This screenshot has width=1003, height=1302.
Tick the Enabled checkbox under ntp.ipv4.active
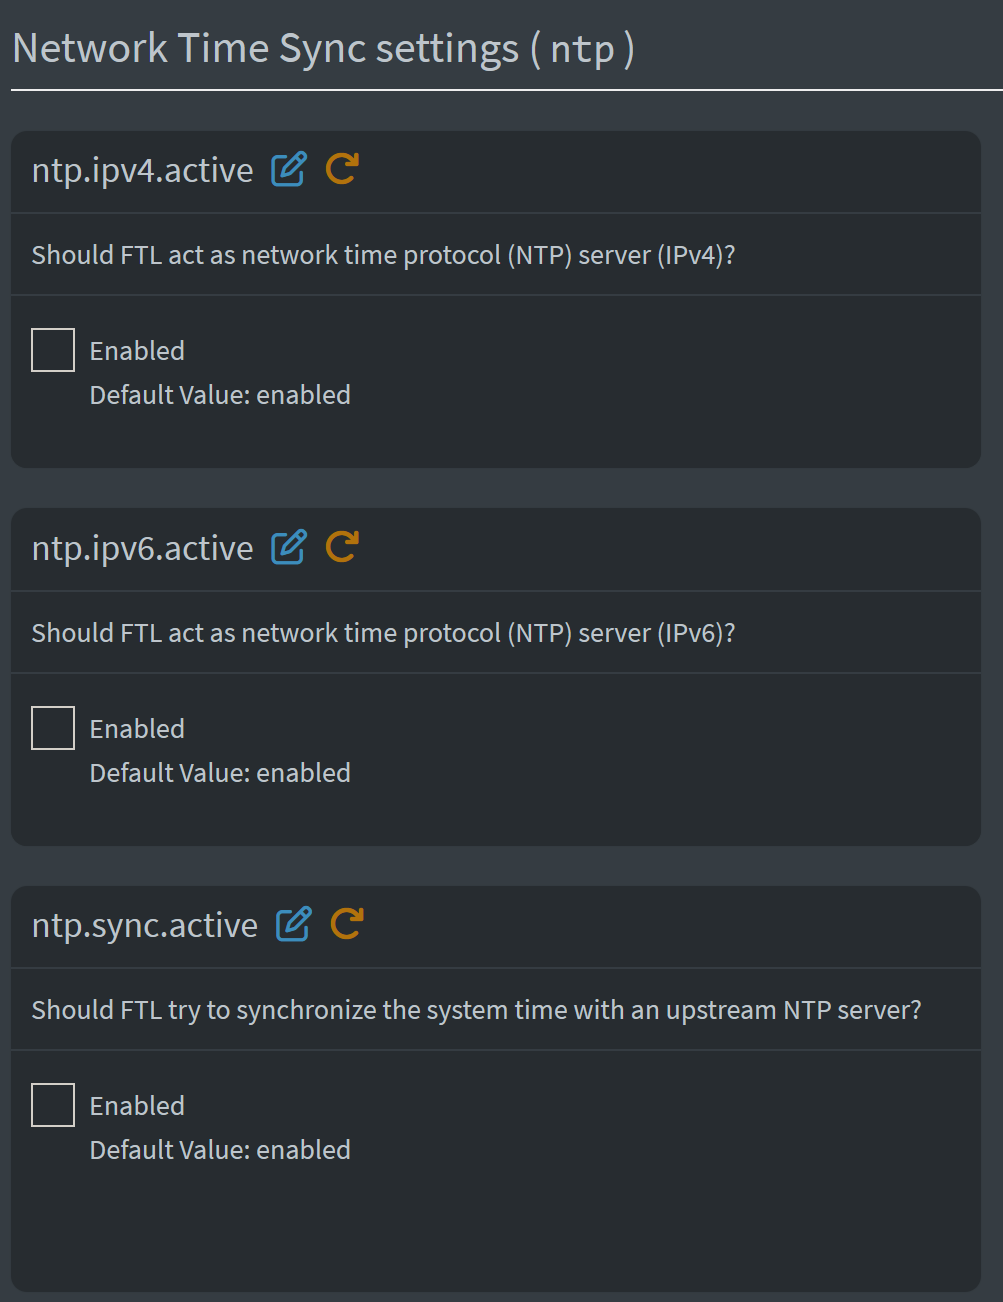(x=53, y=350)
